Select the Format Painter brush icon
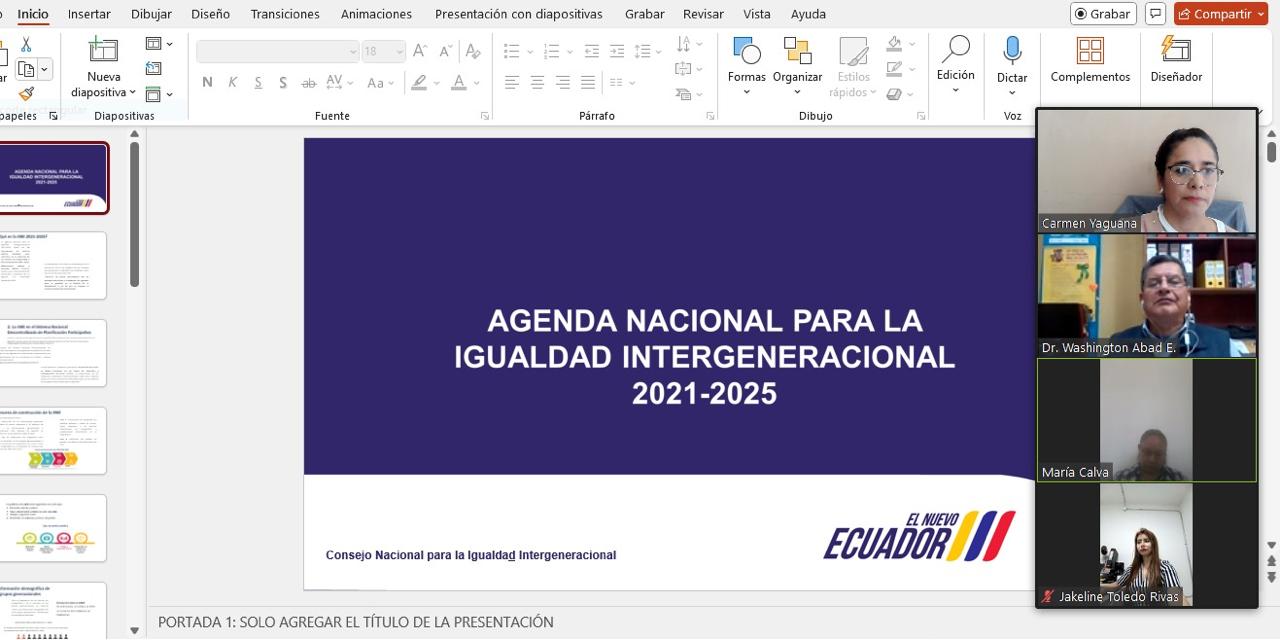1280x640 pixels. [26, 93]
